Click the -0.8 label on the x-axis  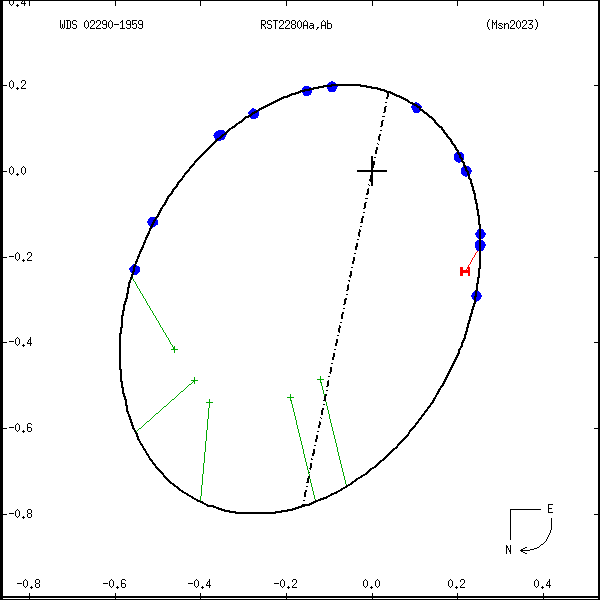28,584
